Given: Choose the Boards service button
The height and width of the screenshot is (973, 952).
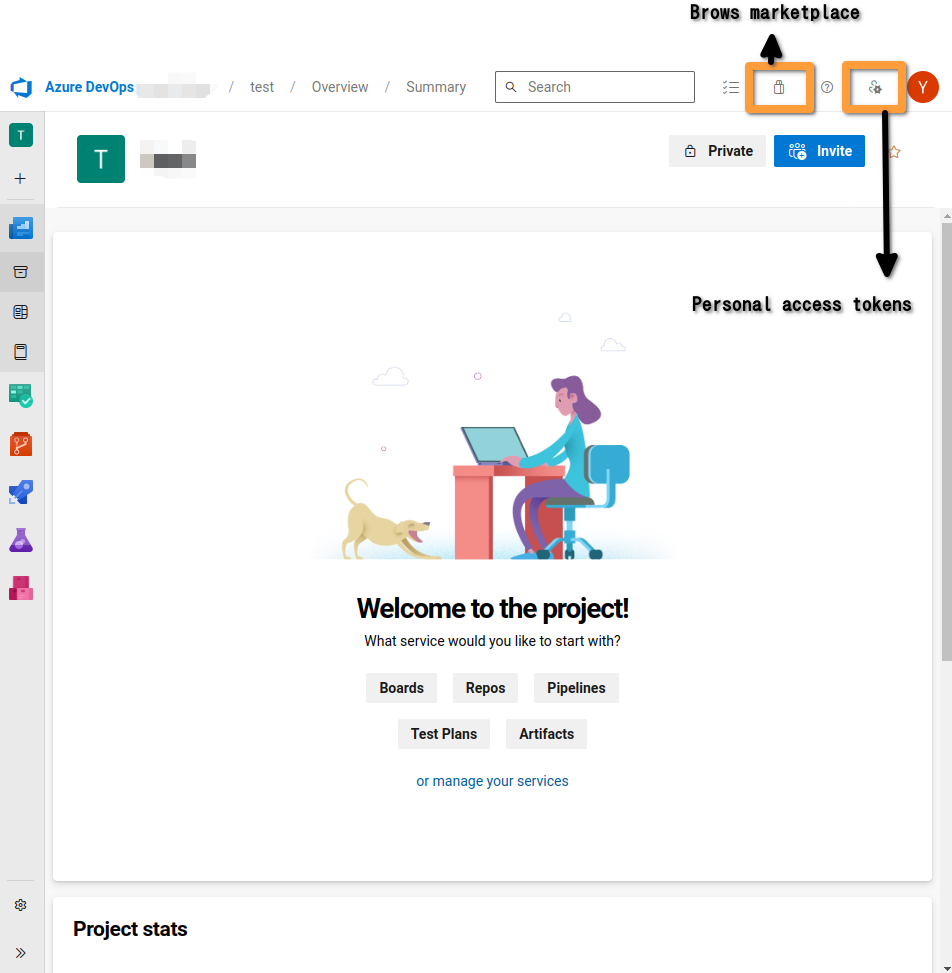Looking at the screenshot, I should (402, 688).
